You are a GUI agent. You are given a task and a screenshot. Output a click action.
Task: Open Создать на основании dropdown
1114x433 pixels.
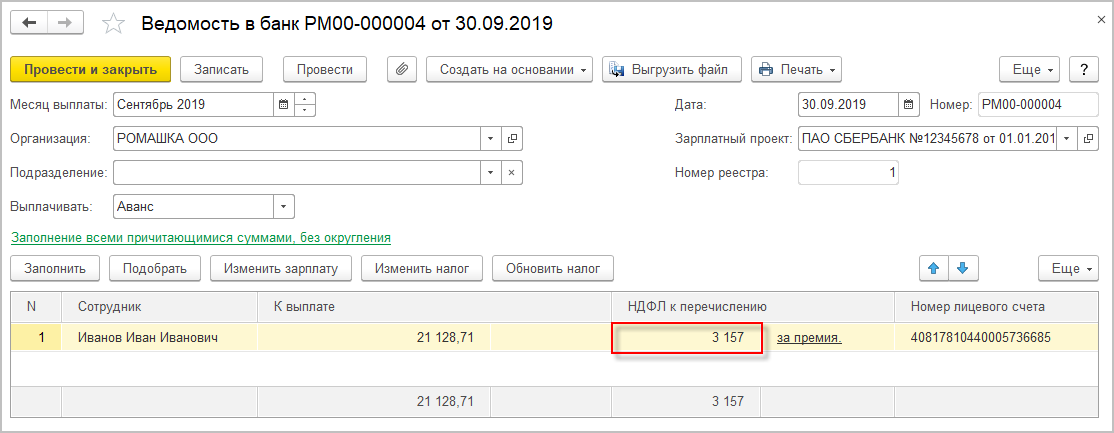[510, 69]
